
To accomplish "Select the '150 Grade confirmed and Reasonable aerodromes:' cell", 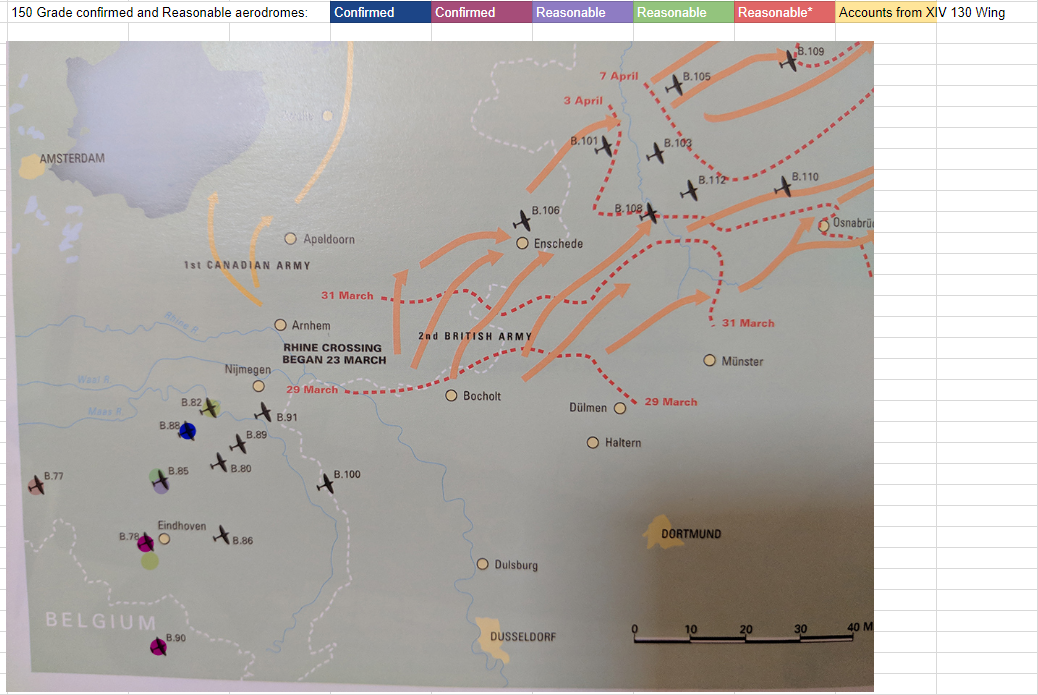I will [x=168, y=12].
